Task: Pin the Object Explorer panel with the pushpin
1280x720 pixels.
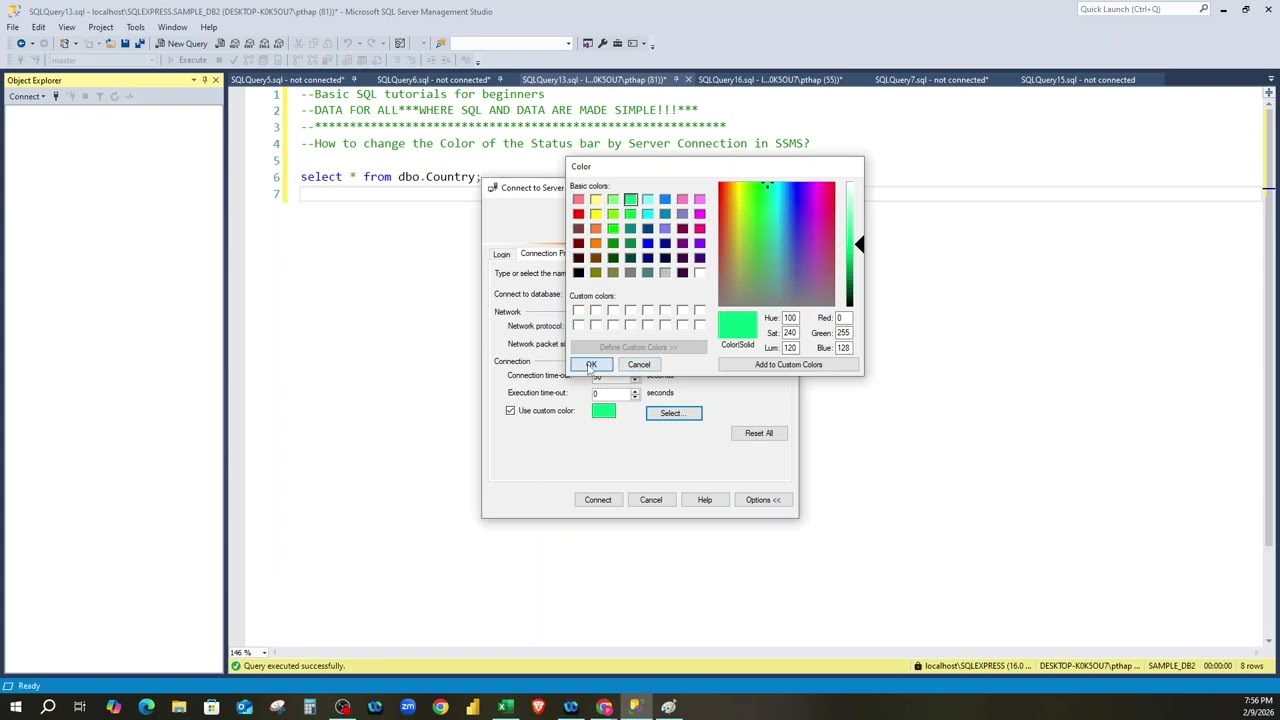Action: pyautogui.click(x=205, y=80)
